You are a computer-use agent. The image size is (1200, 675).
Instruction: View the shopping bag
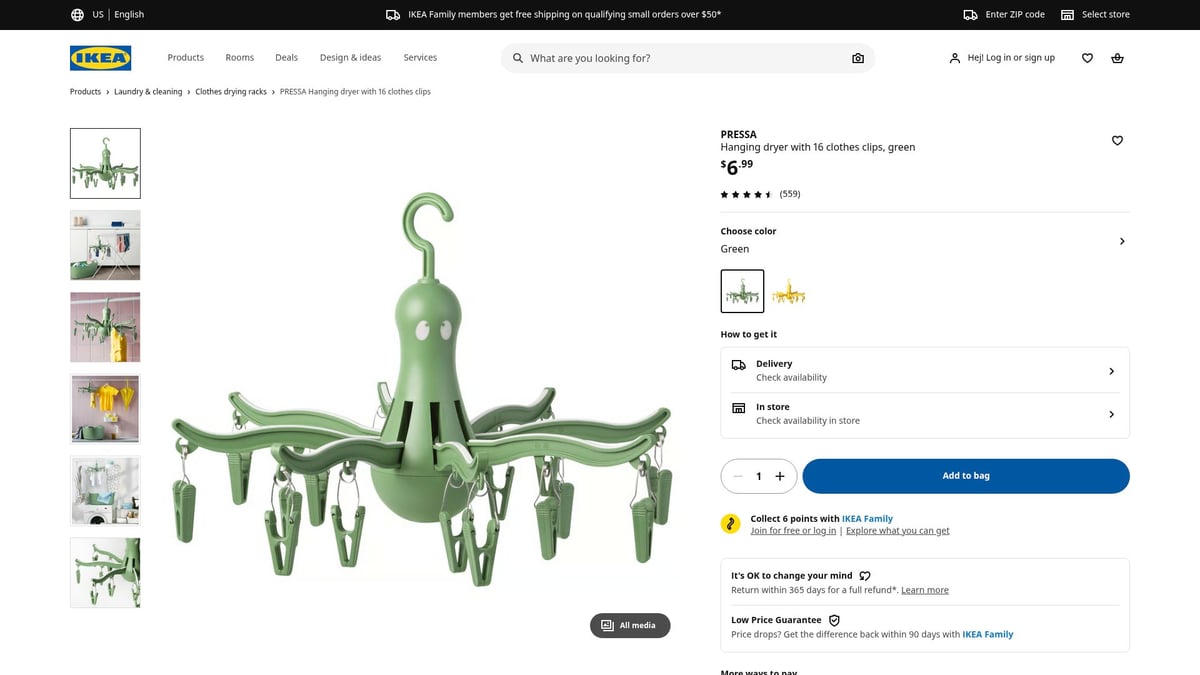click(1117, 58)
